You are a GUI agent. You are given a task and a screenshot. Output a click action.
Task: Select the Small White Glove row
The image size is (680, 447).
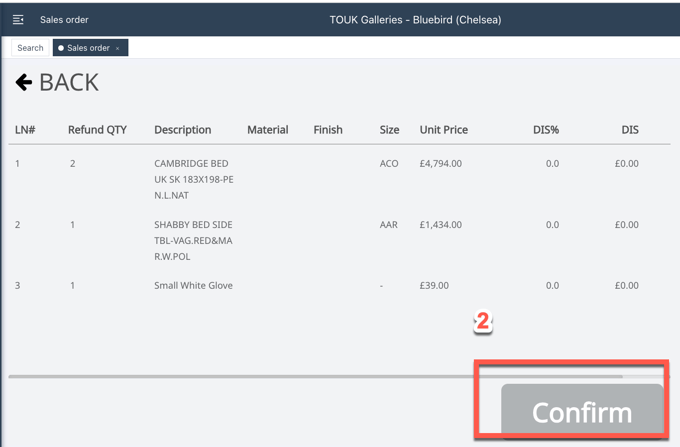(193, 286)
